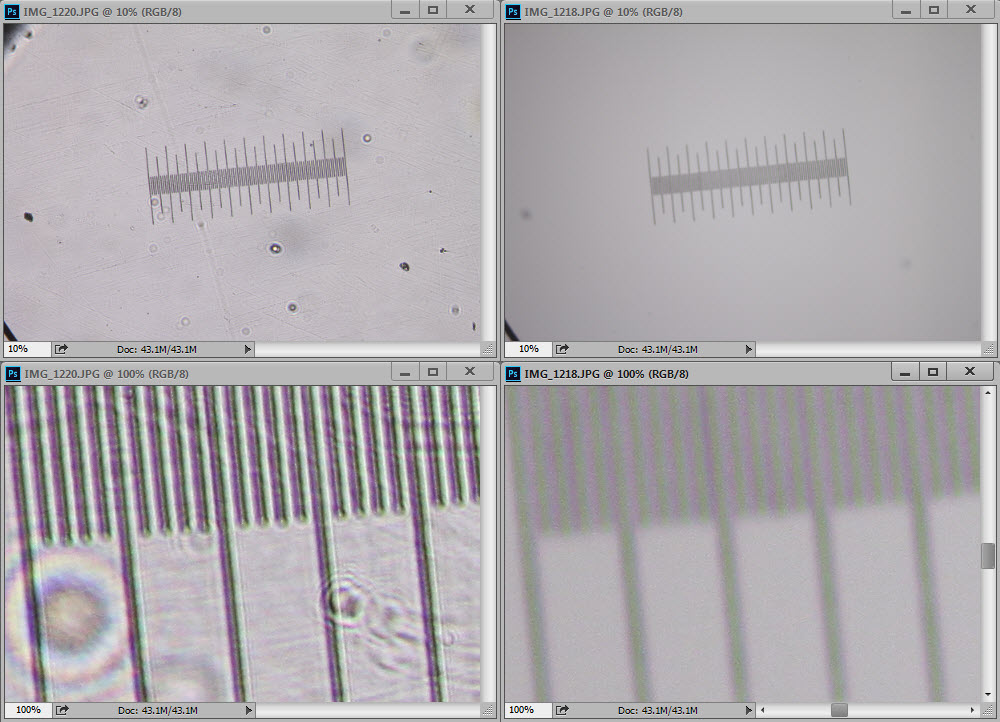Click the resize grip of IMG_1220.JPG @ 10% window
Viewport: 1000px width, 722px height.
tap(488, 349)
